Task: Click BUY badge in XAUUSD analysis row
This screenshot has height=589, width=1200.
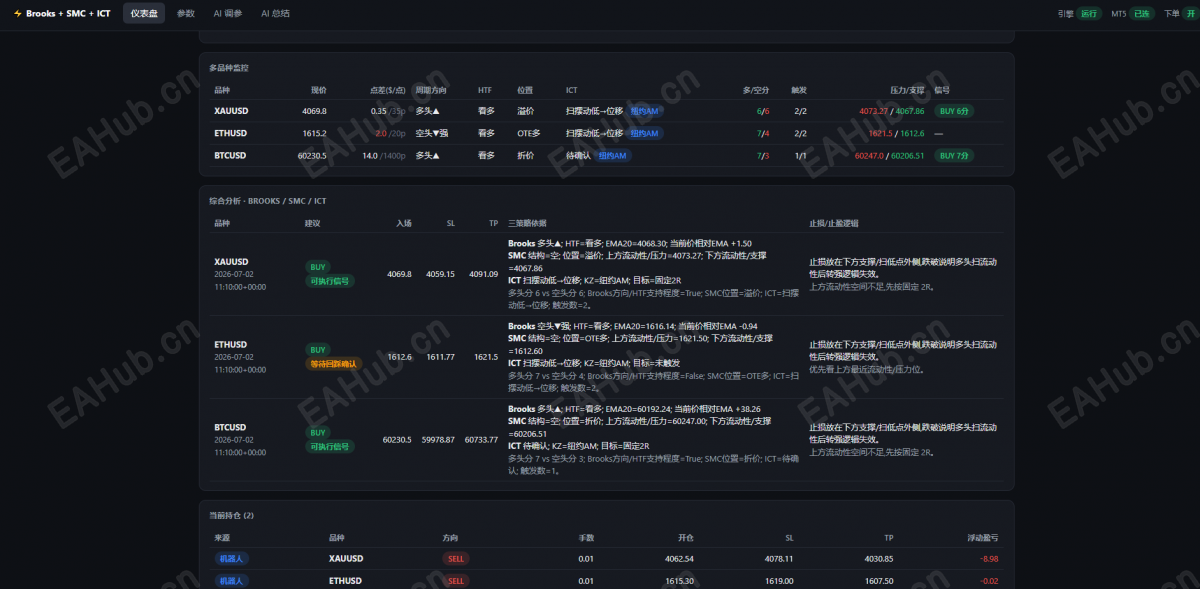Action: point(318,267)
